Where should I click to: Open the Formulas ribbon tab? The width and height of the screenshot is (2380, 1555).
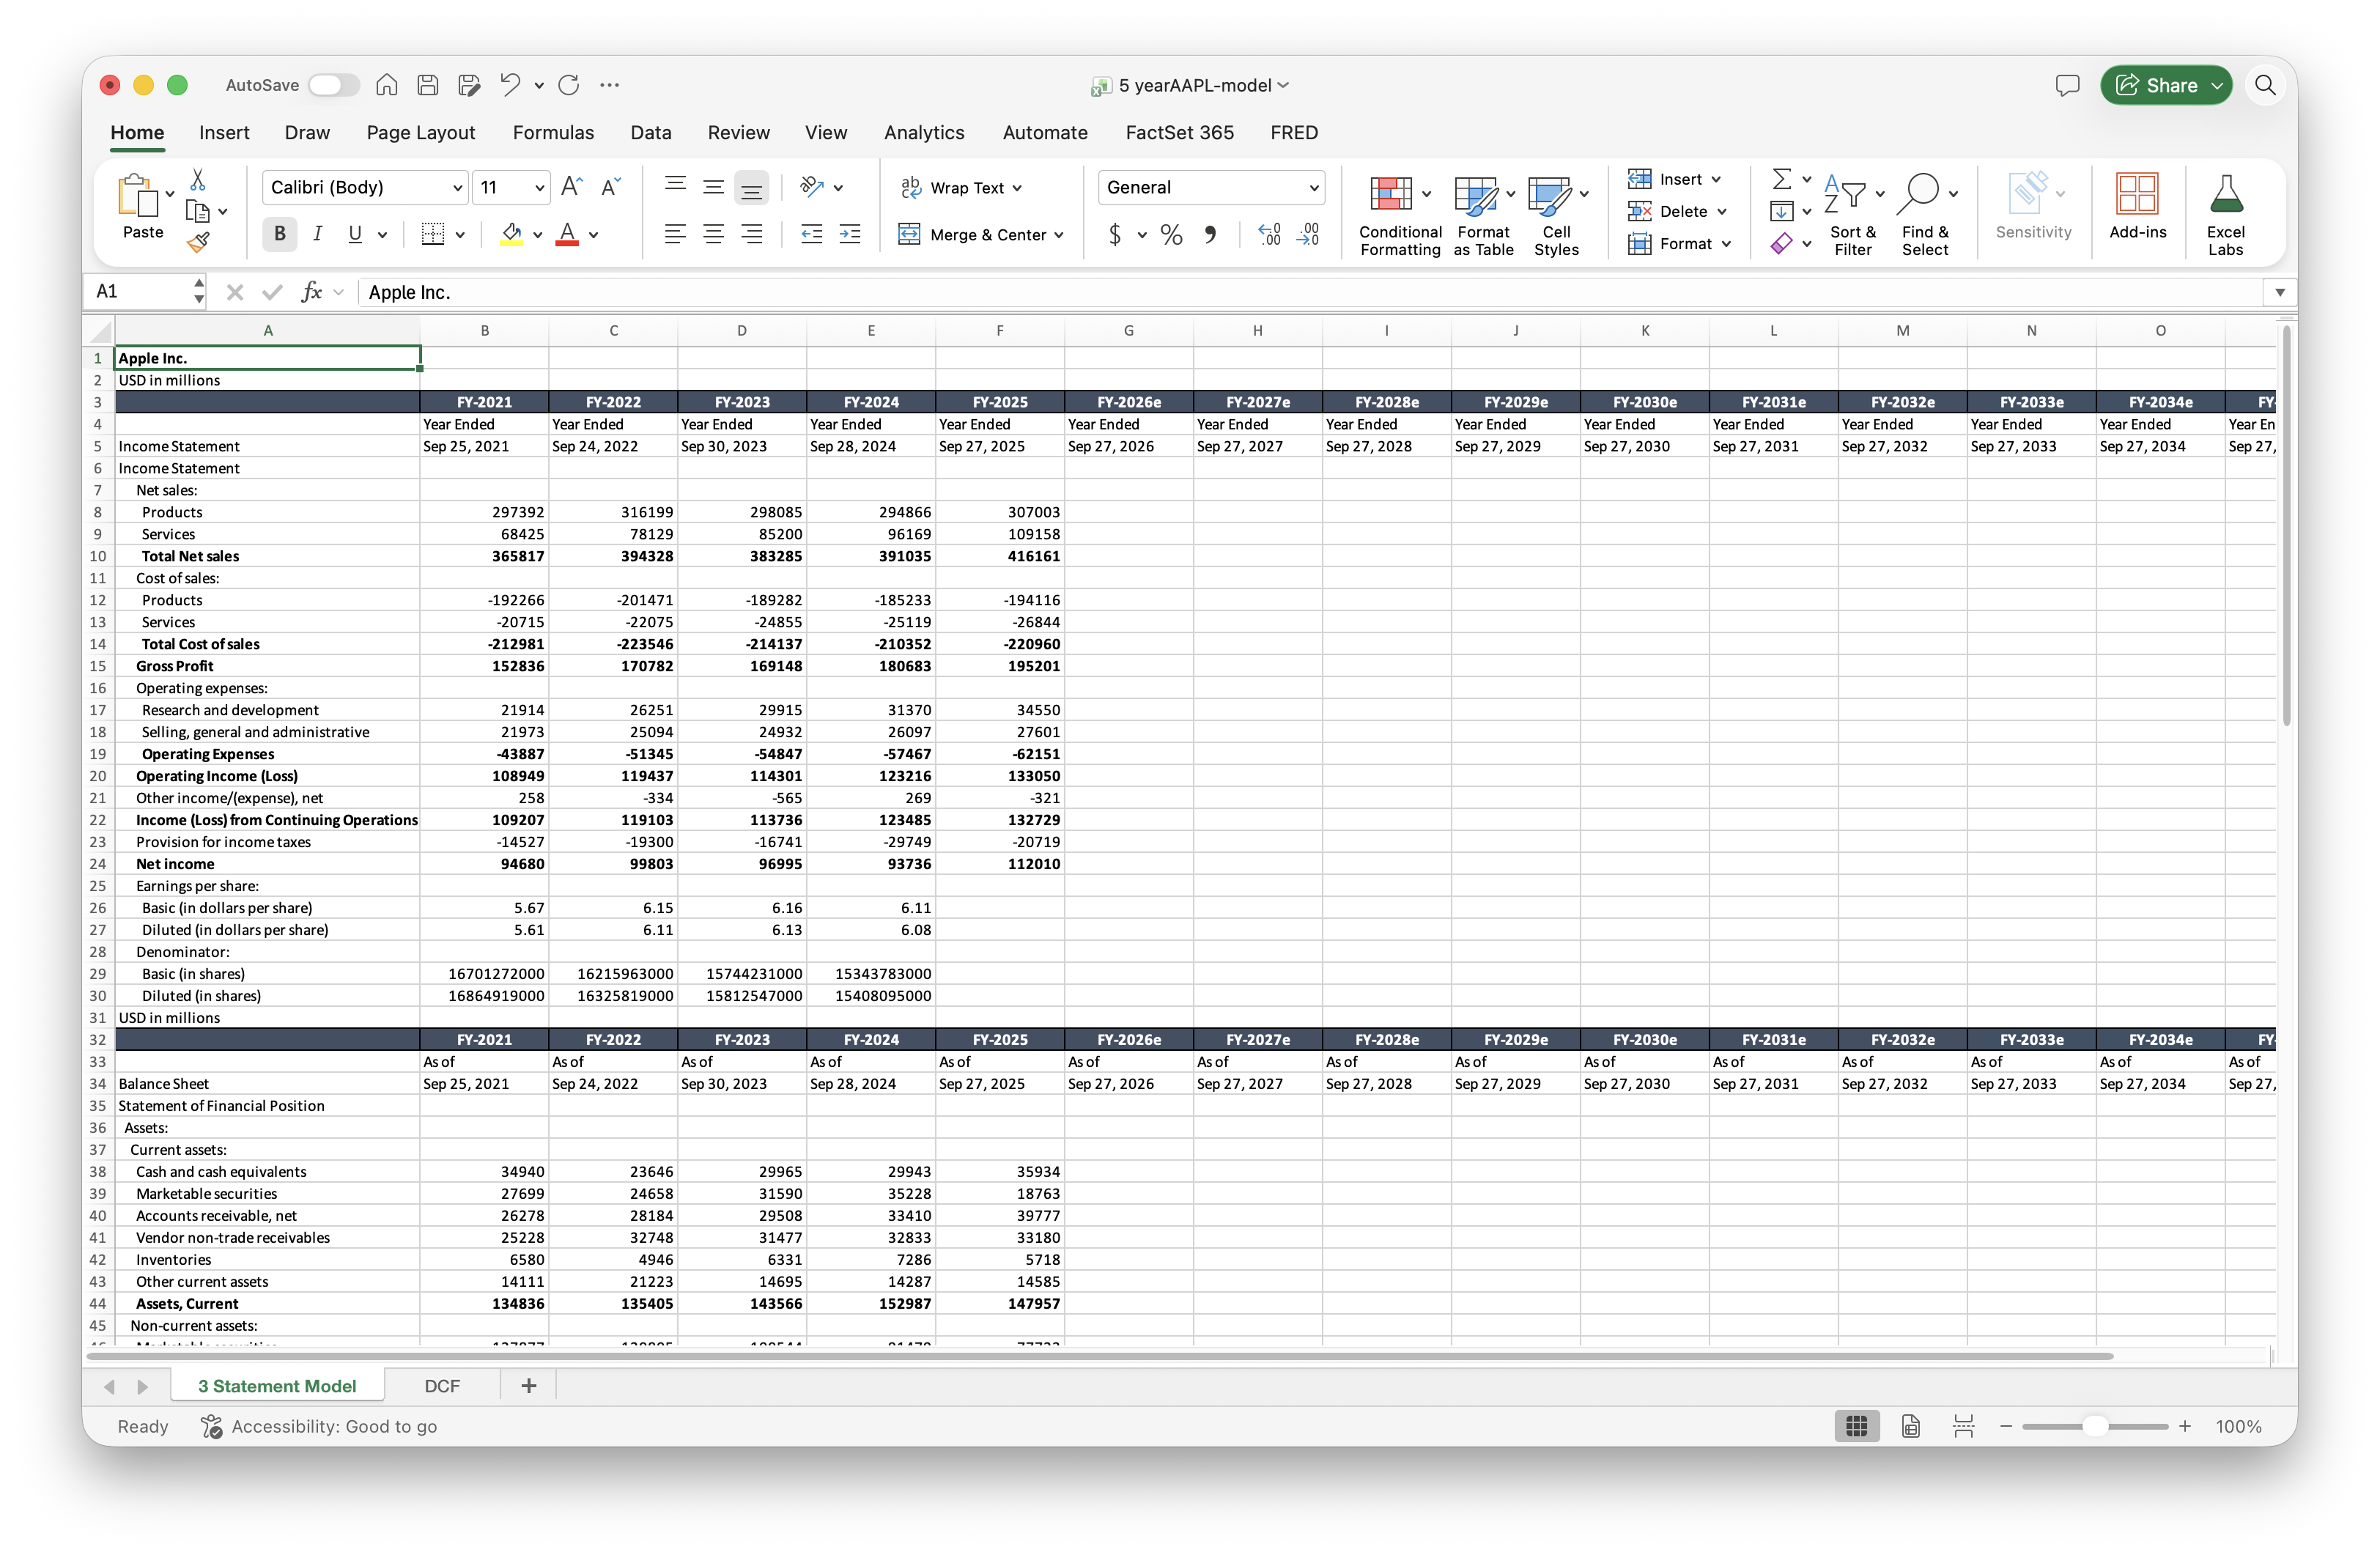[x=553, y=132]
